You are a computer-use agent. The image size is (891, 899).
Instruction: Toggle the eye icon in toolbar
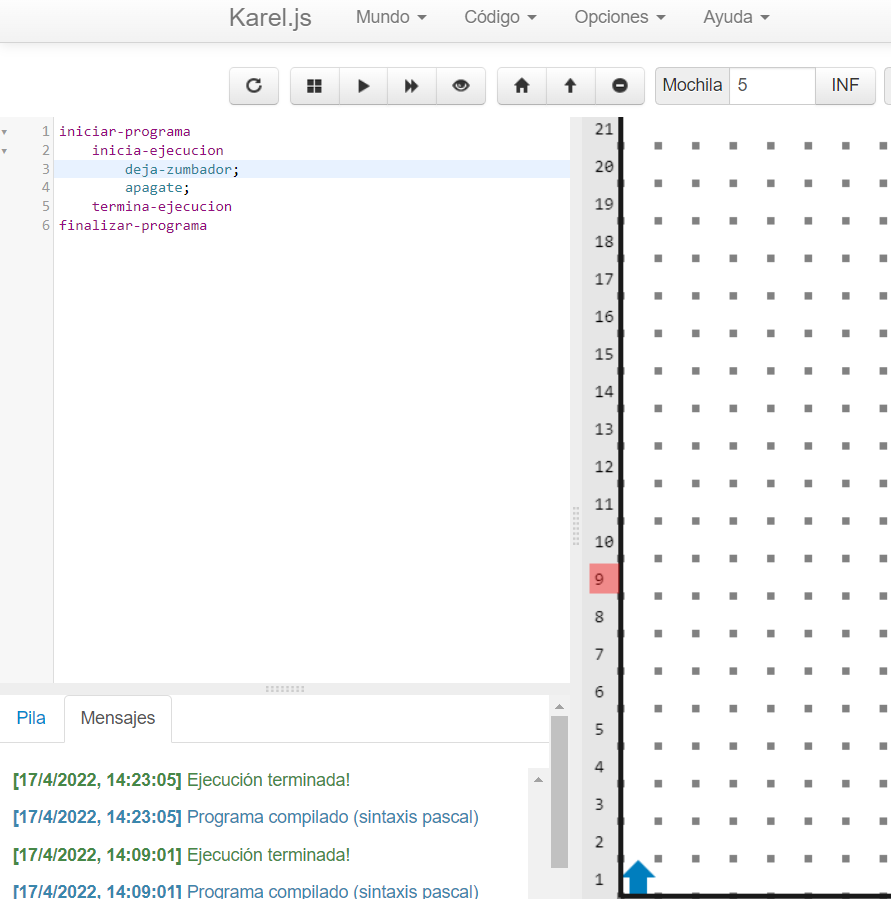[x=460, y=86]
